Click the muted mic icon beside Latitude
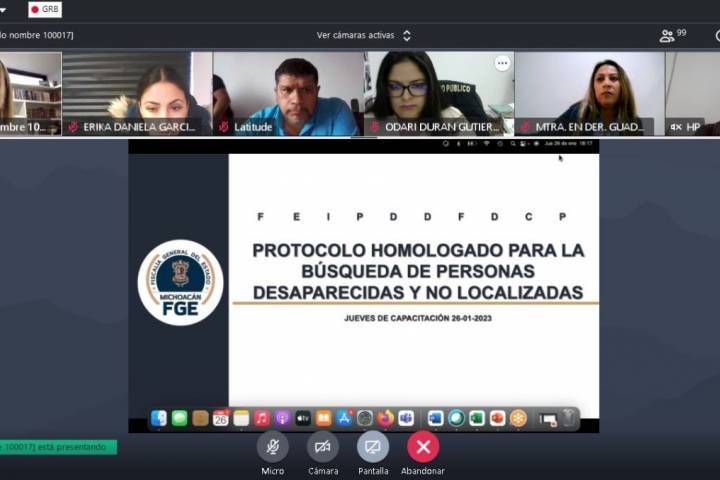720x480 pixels. [x=224, y=127]
